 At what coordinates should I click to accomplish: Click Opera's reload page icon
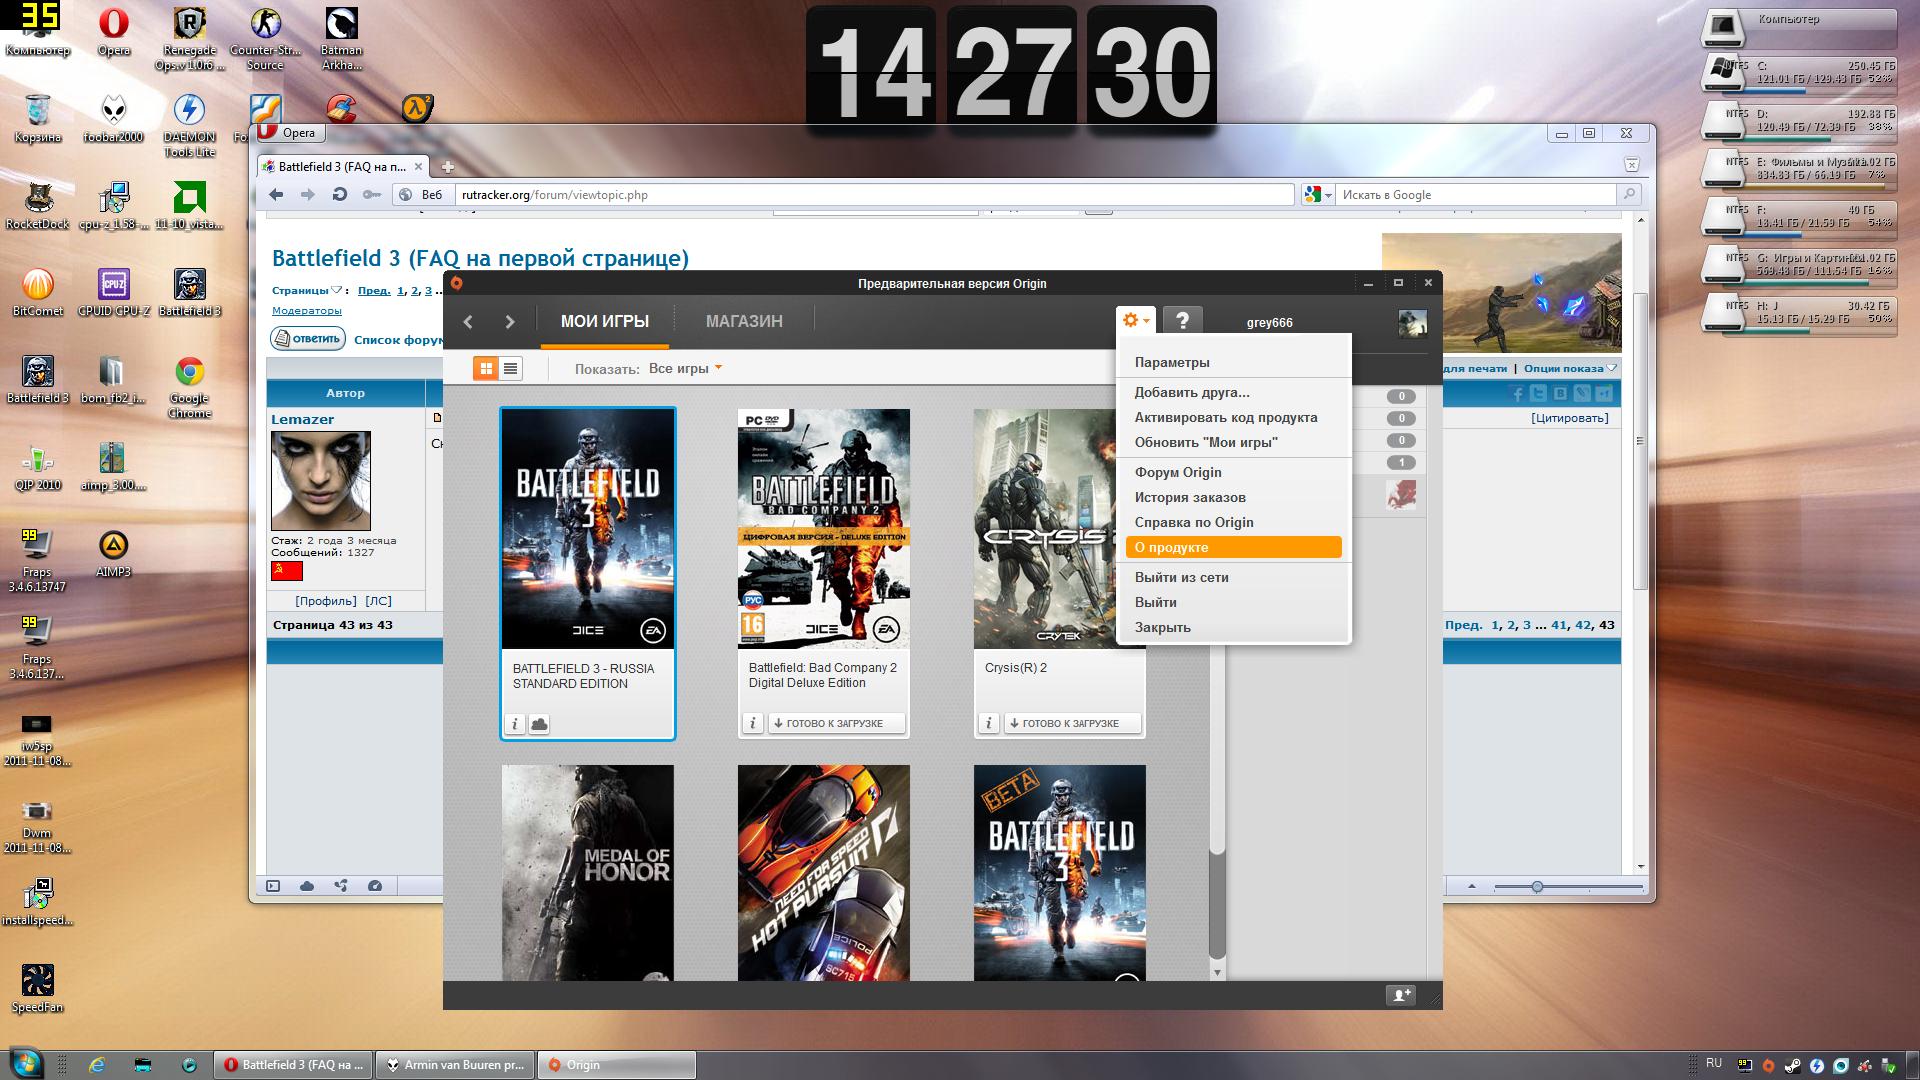340,195
